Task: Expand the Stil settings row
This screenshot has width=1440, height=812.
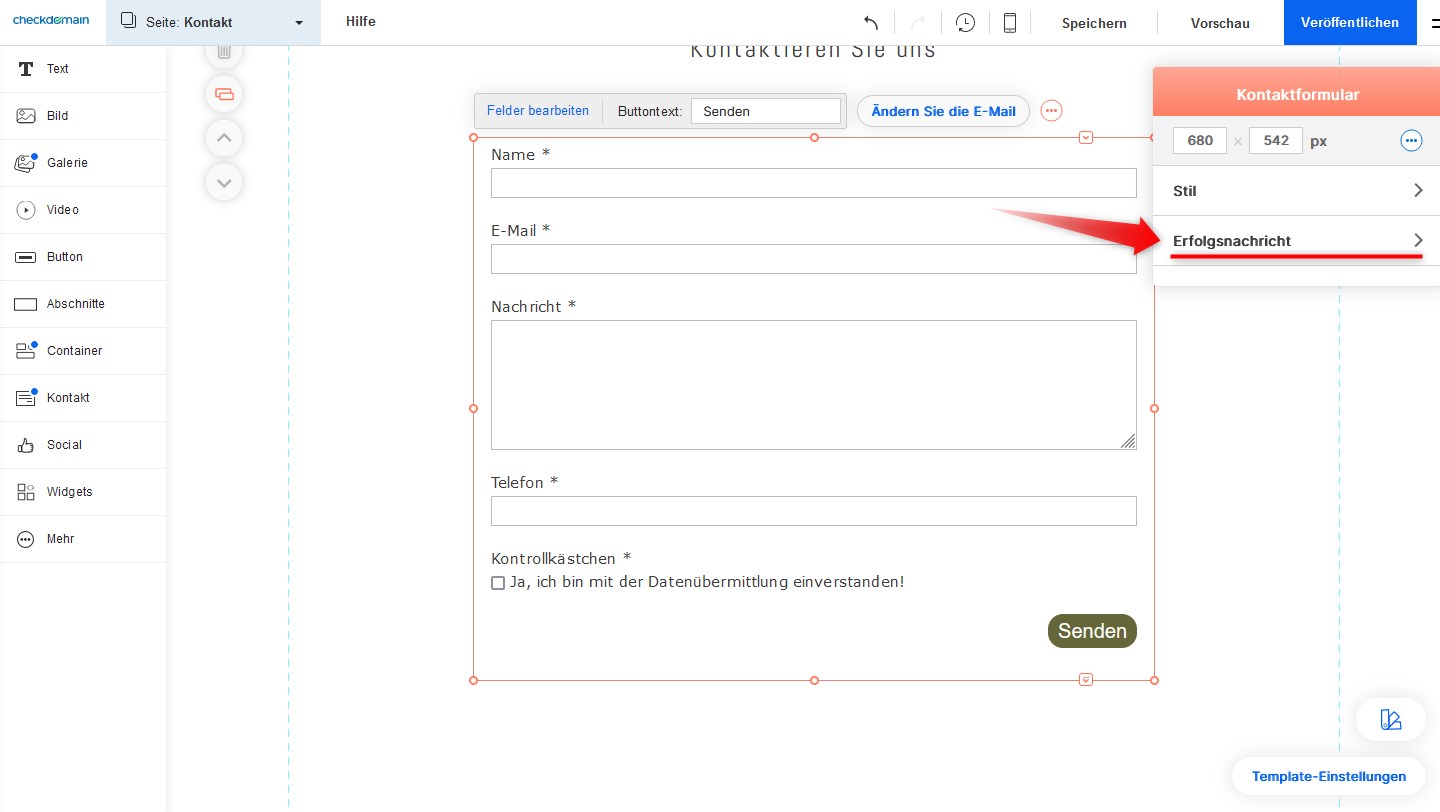Action: pos(1296,191)
